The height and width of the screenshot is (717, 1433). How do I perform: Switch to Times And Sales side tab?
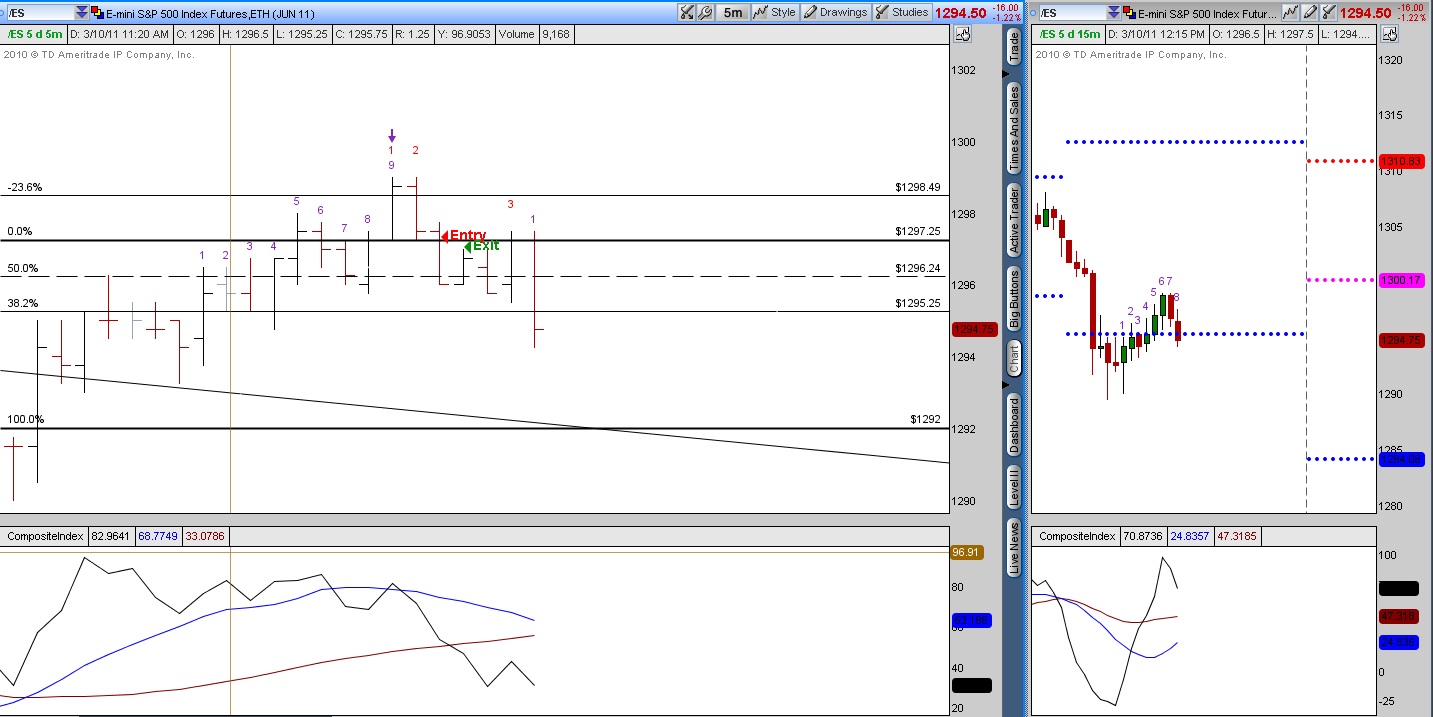click(1014, 127)
